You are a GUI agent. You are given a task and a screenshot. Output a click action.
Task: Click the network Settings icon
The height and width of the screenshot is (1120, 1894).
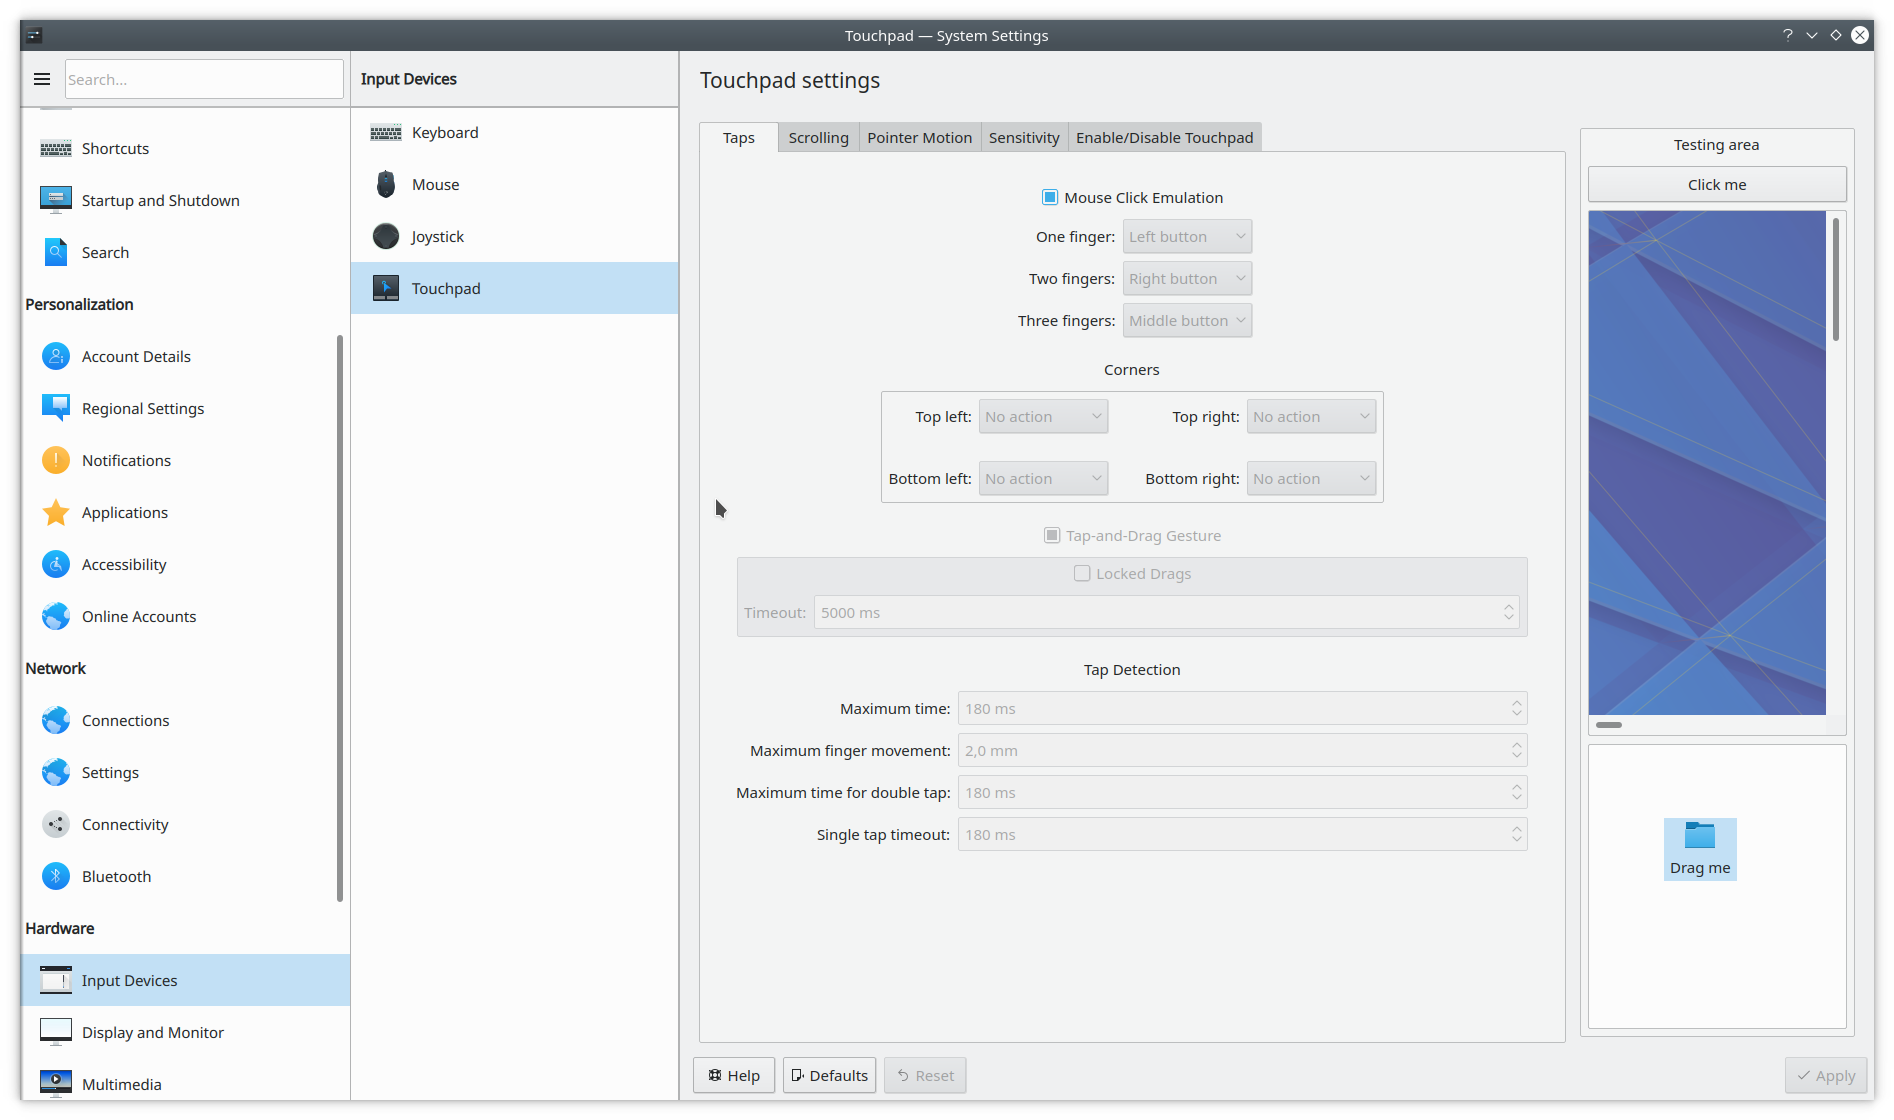pyautogui.click(x=56, y=772)
